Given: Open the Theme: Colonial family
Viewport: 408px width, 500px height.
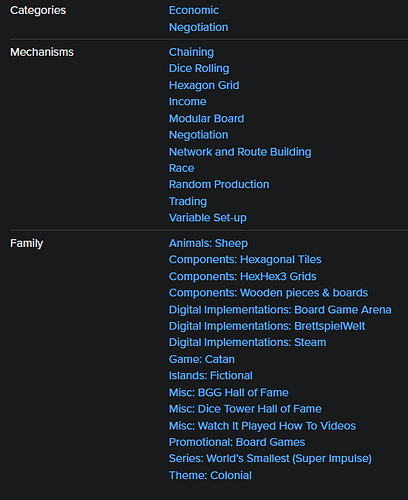Looking at the screenshot, I should click(210, 475).
